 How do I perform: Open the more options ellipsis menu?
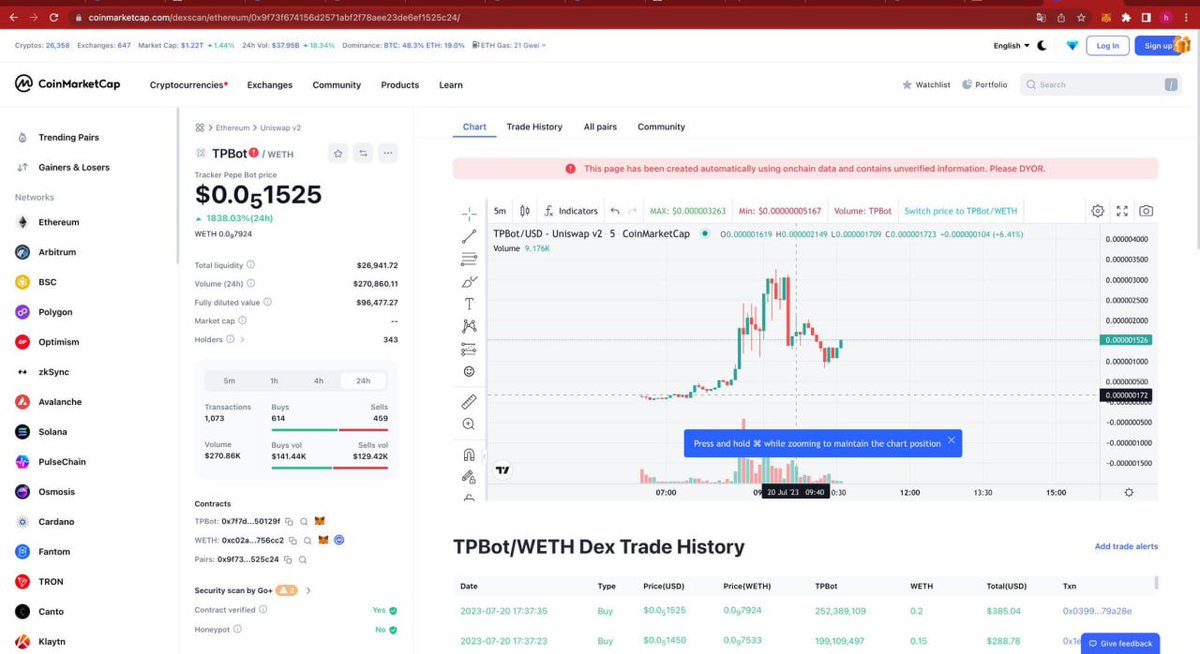coord(387,153)
